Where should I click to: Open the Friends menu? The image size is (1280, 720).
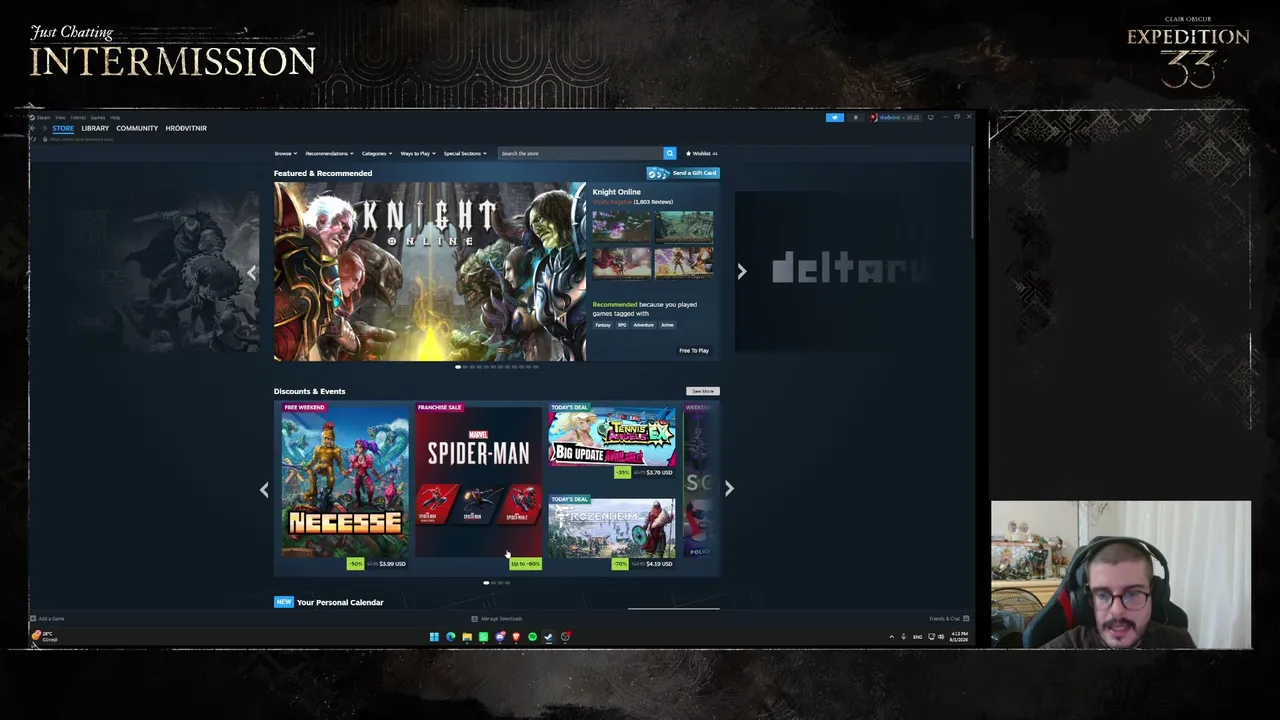tap(78, 117)
